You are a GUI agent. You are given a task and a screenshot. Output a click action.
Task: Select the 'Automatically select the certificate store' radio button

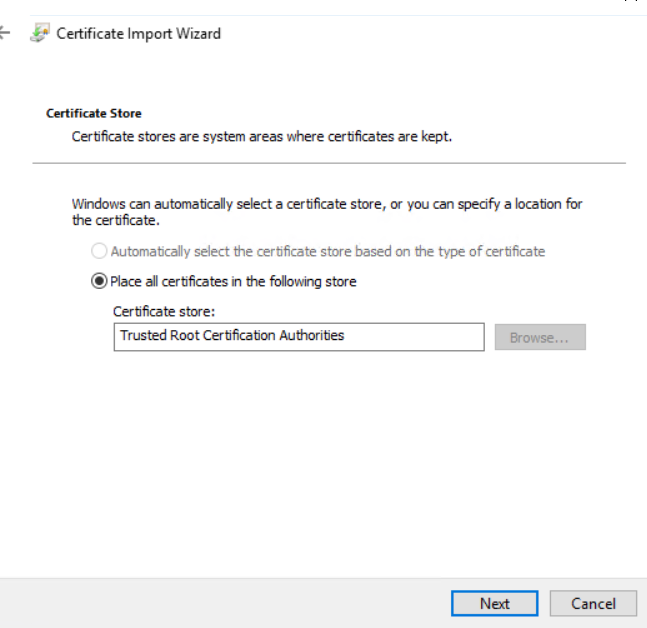coord(99,252)
